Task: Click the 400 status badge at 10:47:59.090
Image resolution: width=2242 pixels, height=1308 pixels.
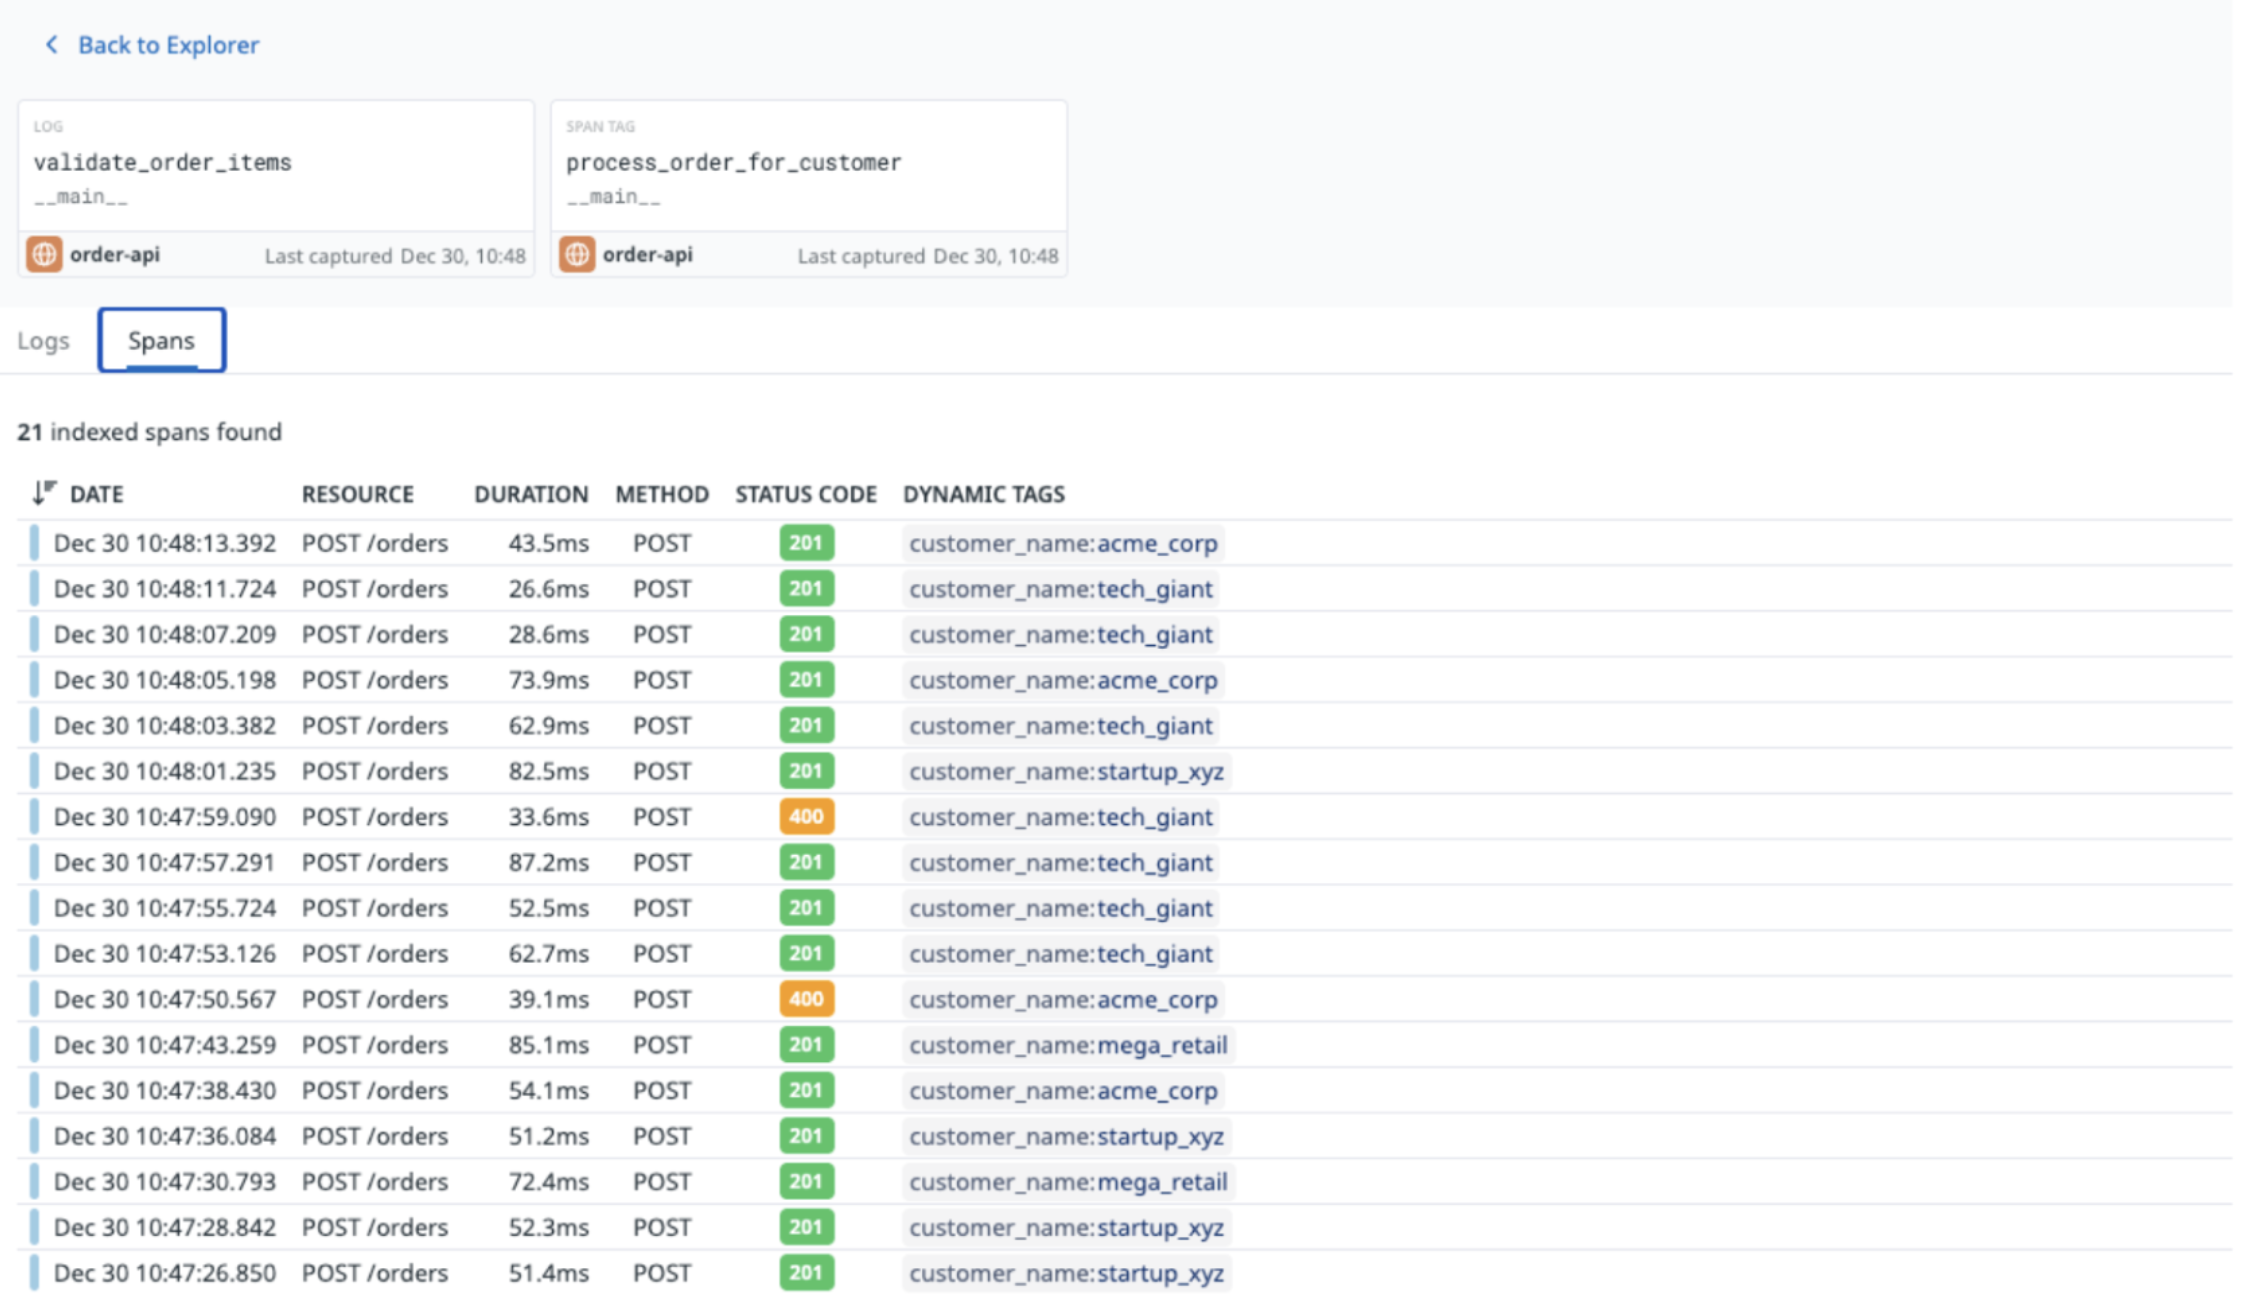Action: 806,817
